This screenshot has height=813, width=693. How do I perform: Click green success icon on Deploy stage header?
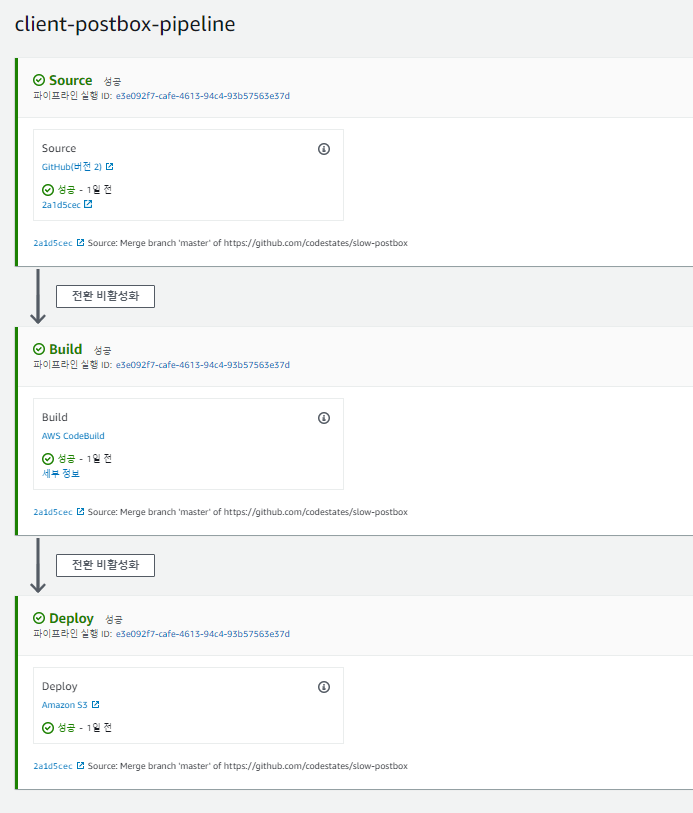coord(39,619)
